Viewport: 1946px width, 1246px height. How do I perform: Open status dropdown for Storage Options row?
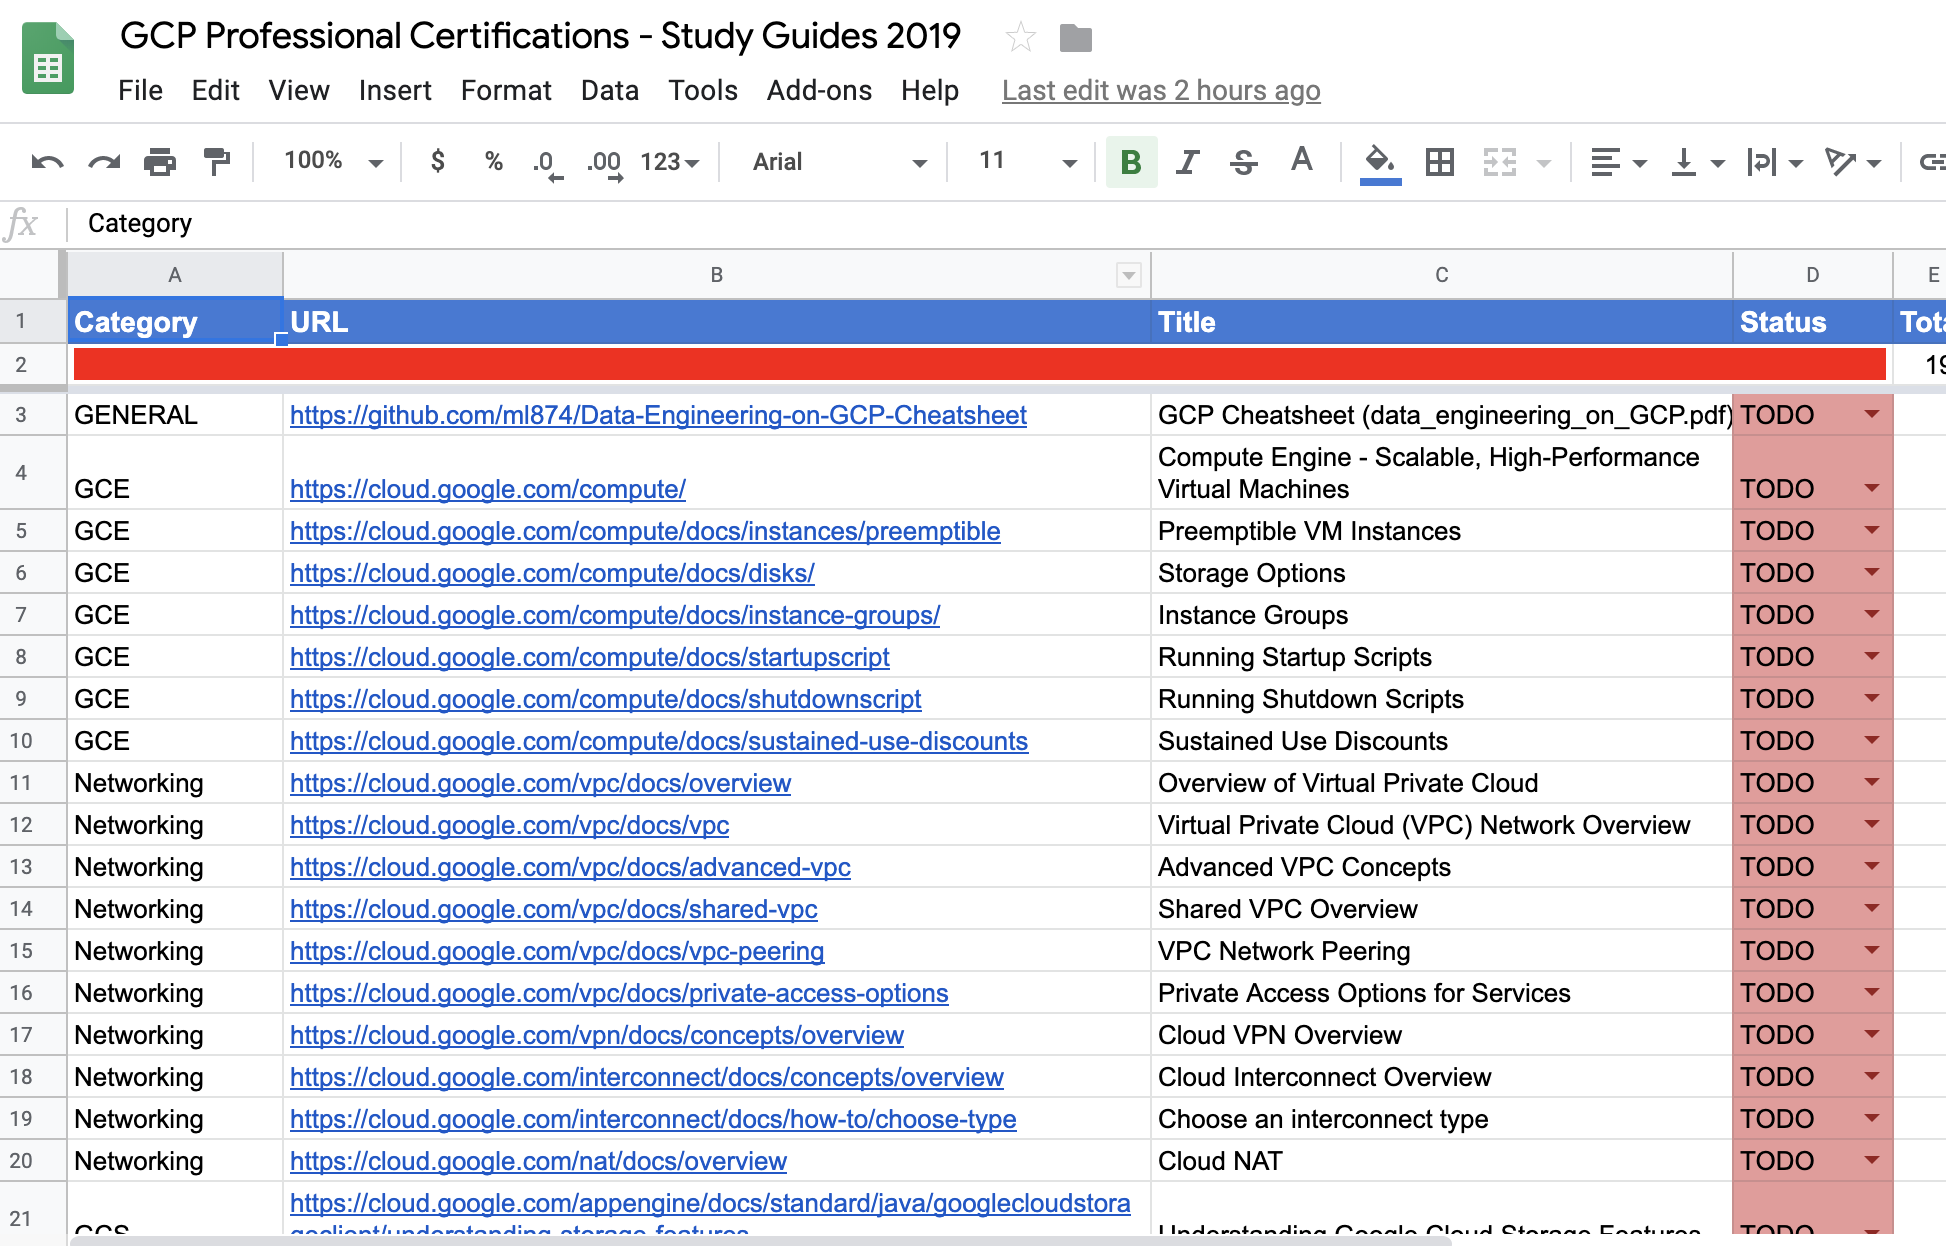tap(1871, 571)
